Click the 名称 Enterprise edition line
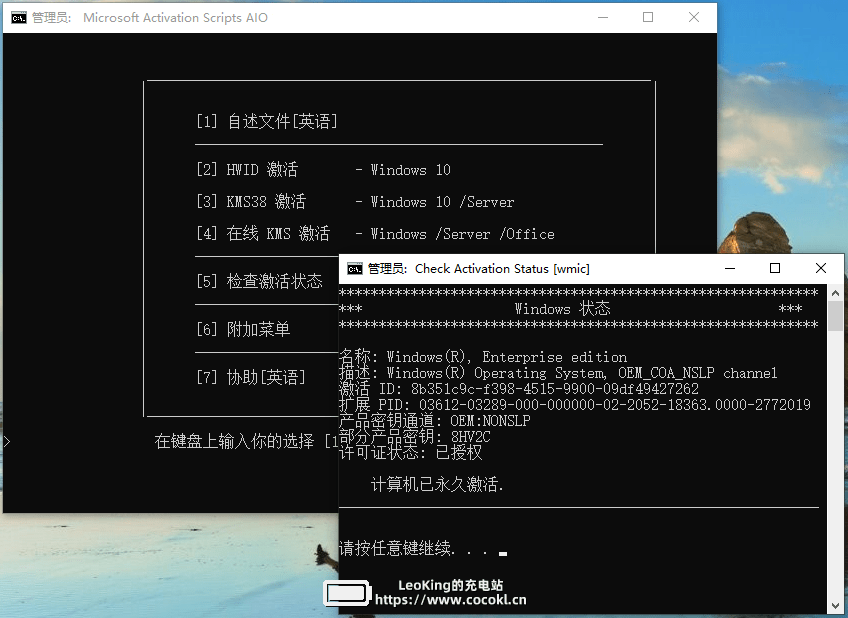This screenshot has width=848, height=618. point(482,357)
